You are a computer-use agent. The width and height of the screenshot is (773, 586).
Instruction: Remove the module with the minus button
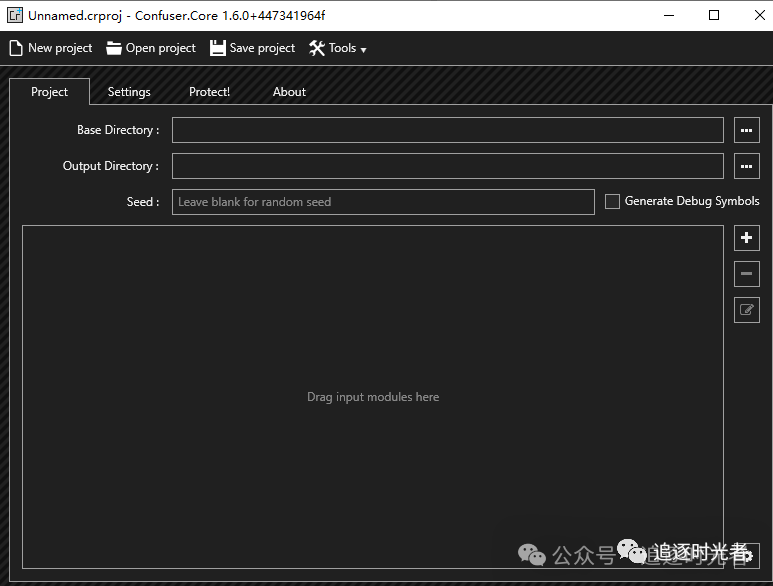coord(746,274)
